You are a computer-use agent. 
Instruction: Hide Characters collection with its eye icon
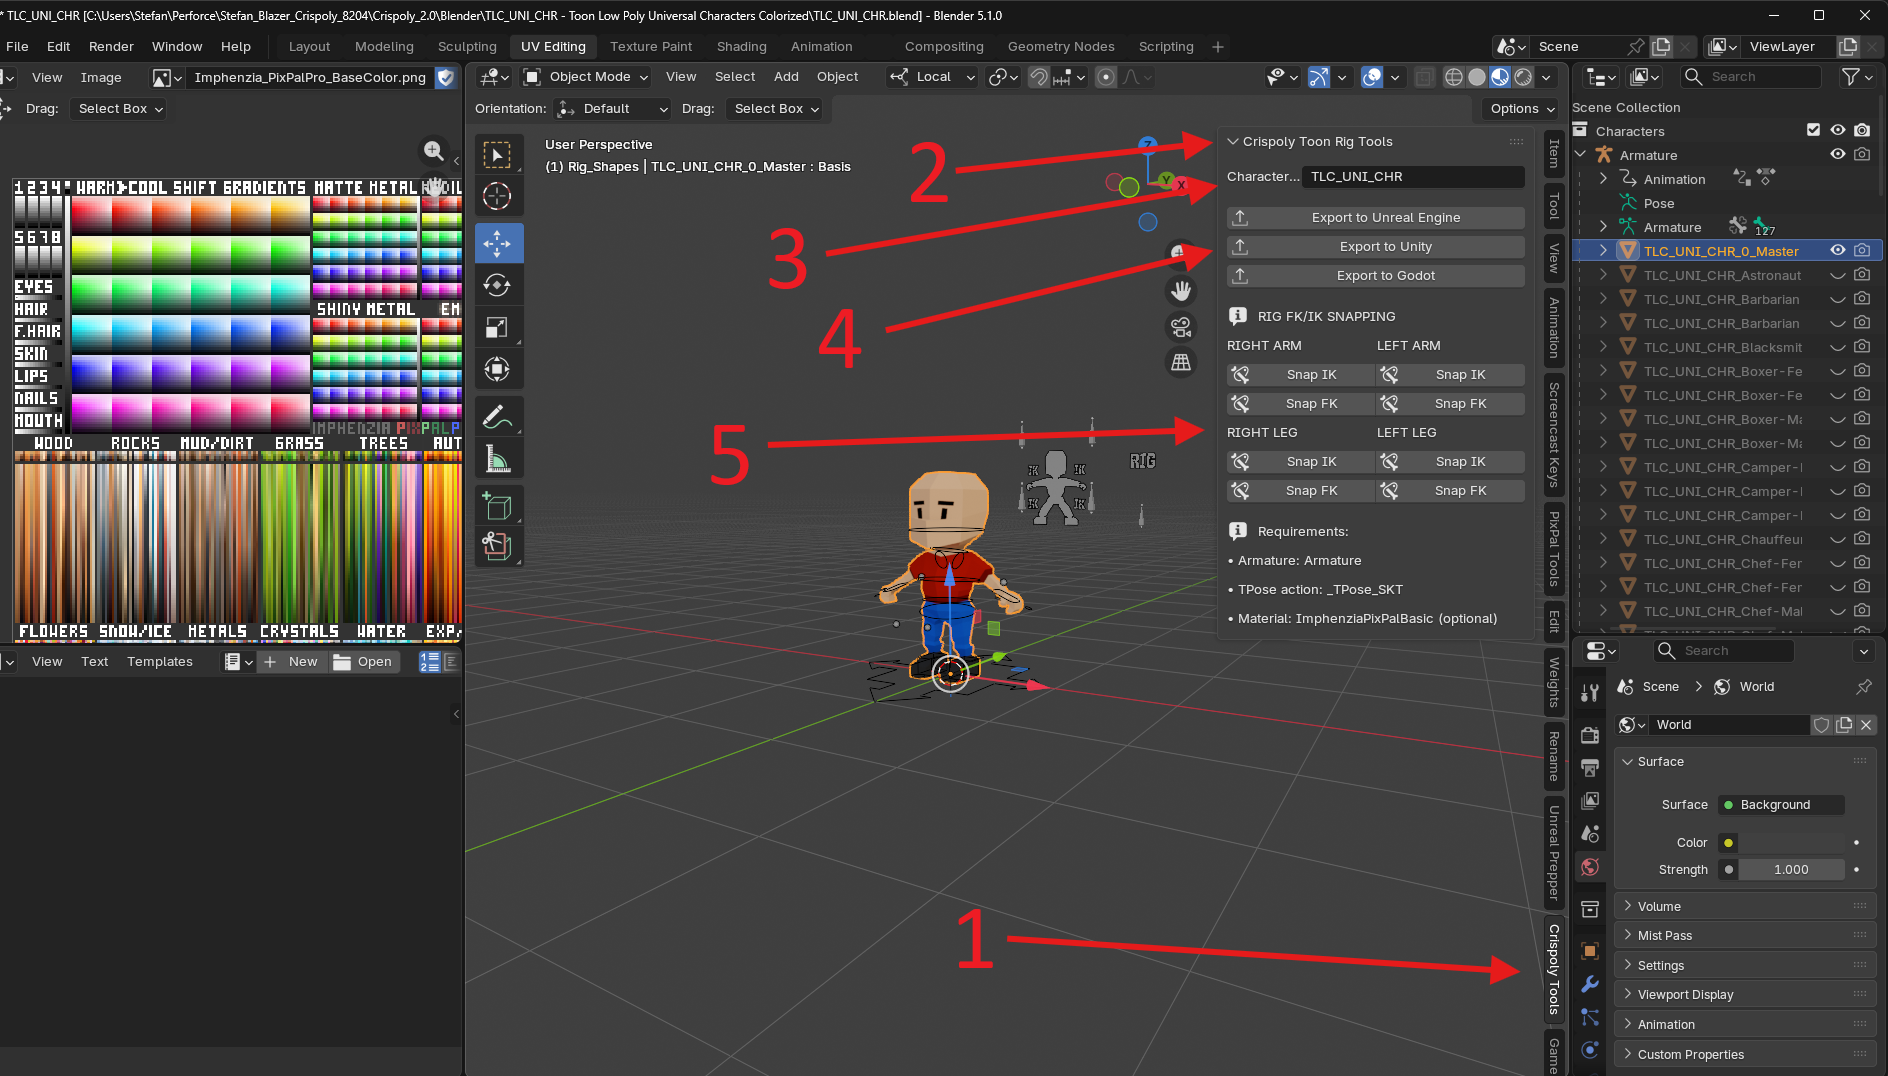(x=1838, y=130)
